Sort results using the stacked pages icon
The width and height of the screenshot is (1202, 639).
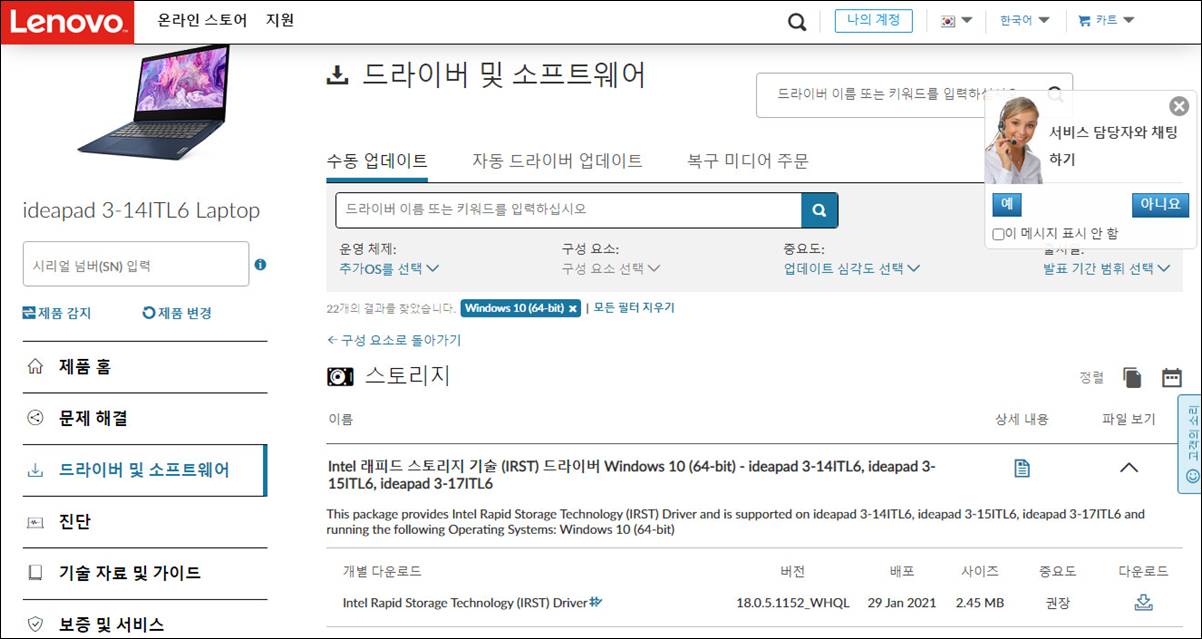(x=1132, y=377)
